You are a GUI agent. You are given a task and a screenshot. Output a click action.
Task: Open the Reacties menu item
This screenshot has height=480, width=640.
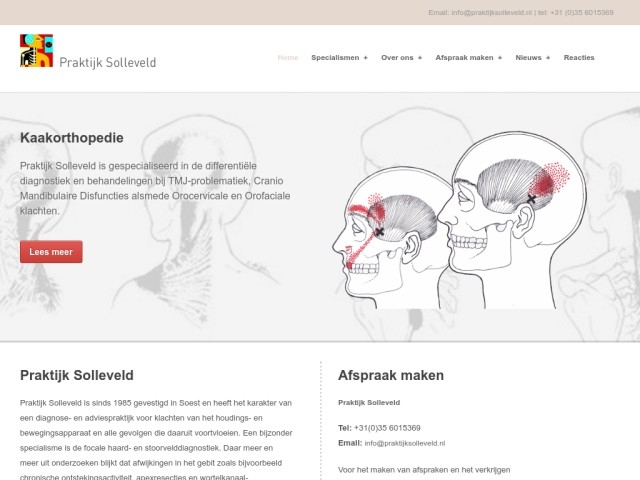[579, 58]
